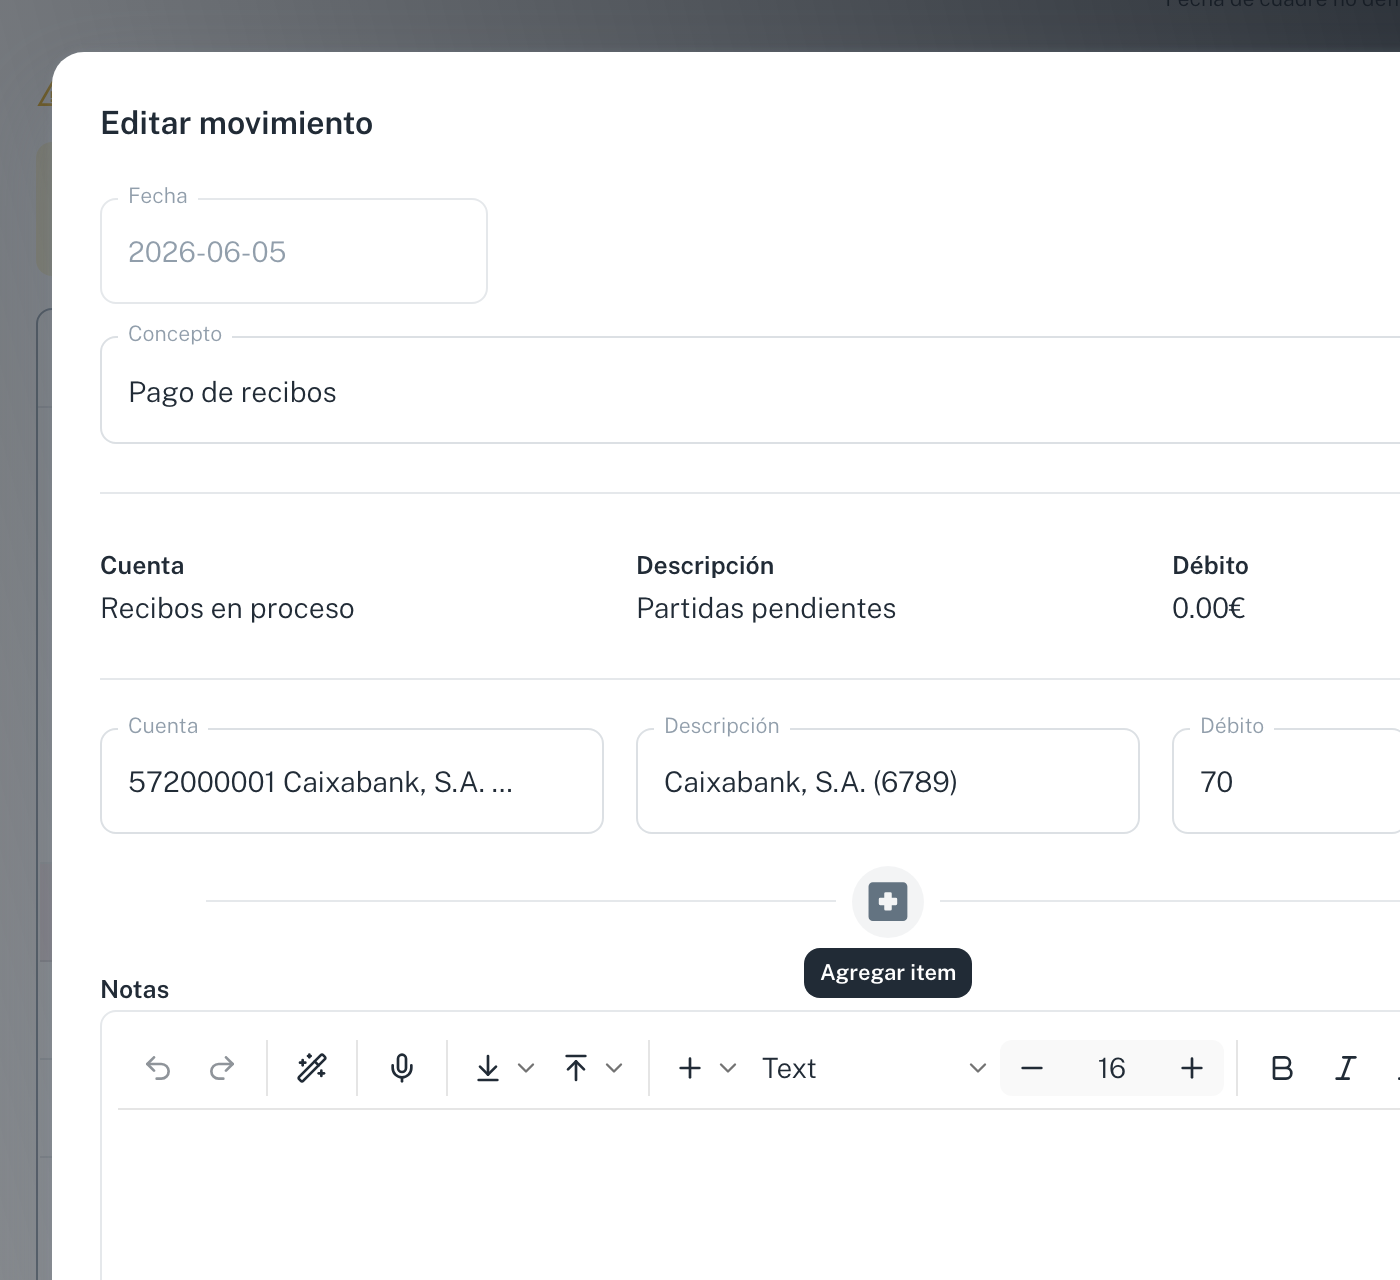Click the Editar movimiento heading
The height and width of the screenshot is (1280, 1400).
tap(237, 123)
